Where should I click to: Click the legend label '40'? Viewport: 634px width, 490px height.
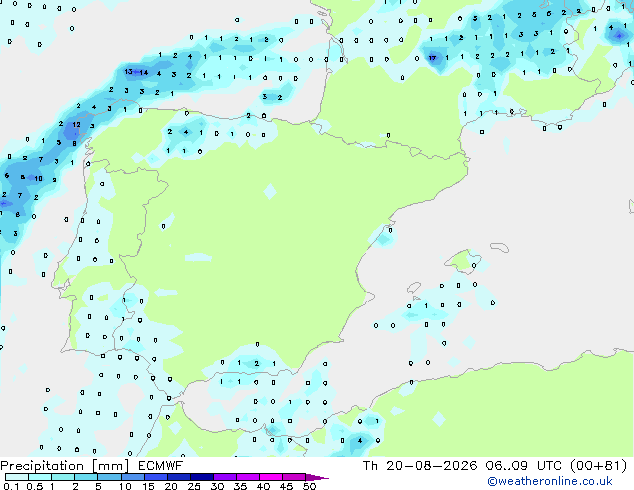pos(263,486)
